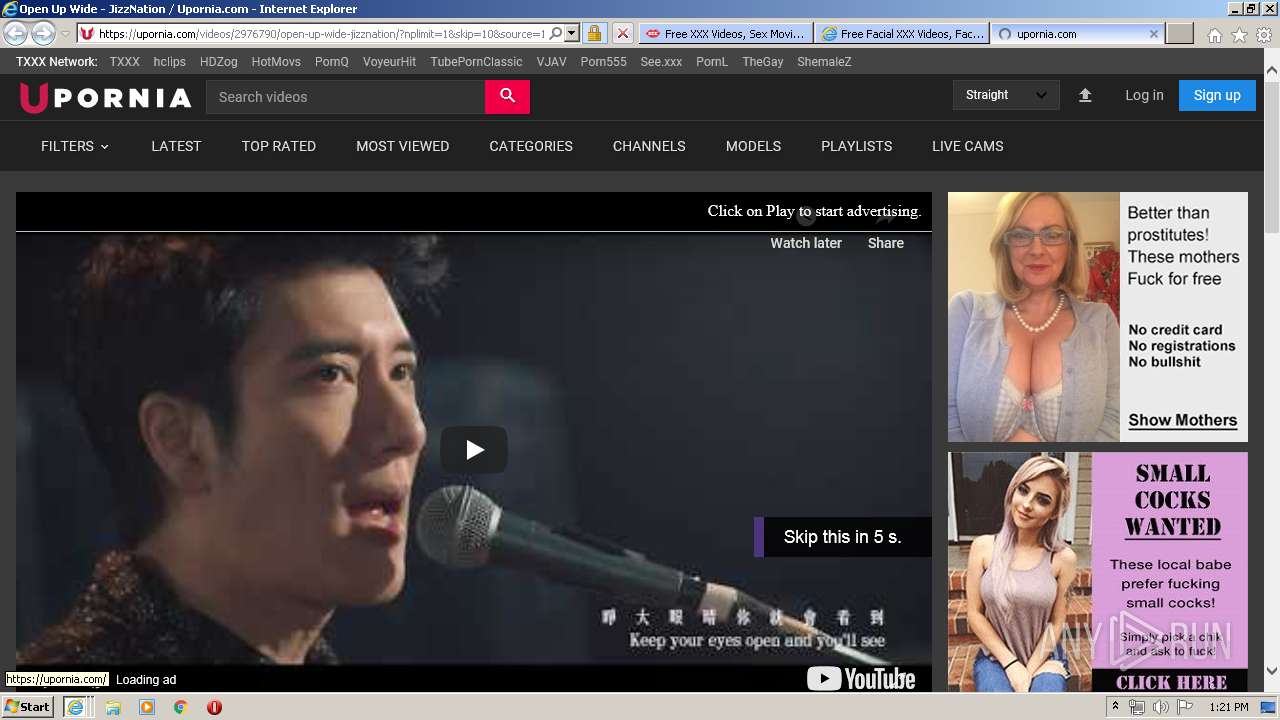
Task: Click VoyeurHit network link
Action: pos(389,61)
